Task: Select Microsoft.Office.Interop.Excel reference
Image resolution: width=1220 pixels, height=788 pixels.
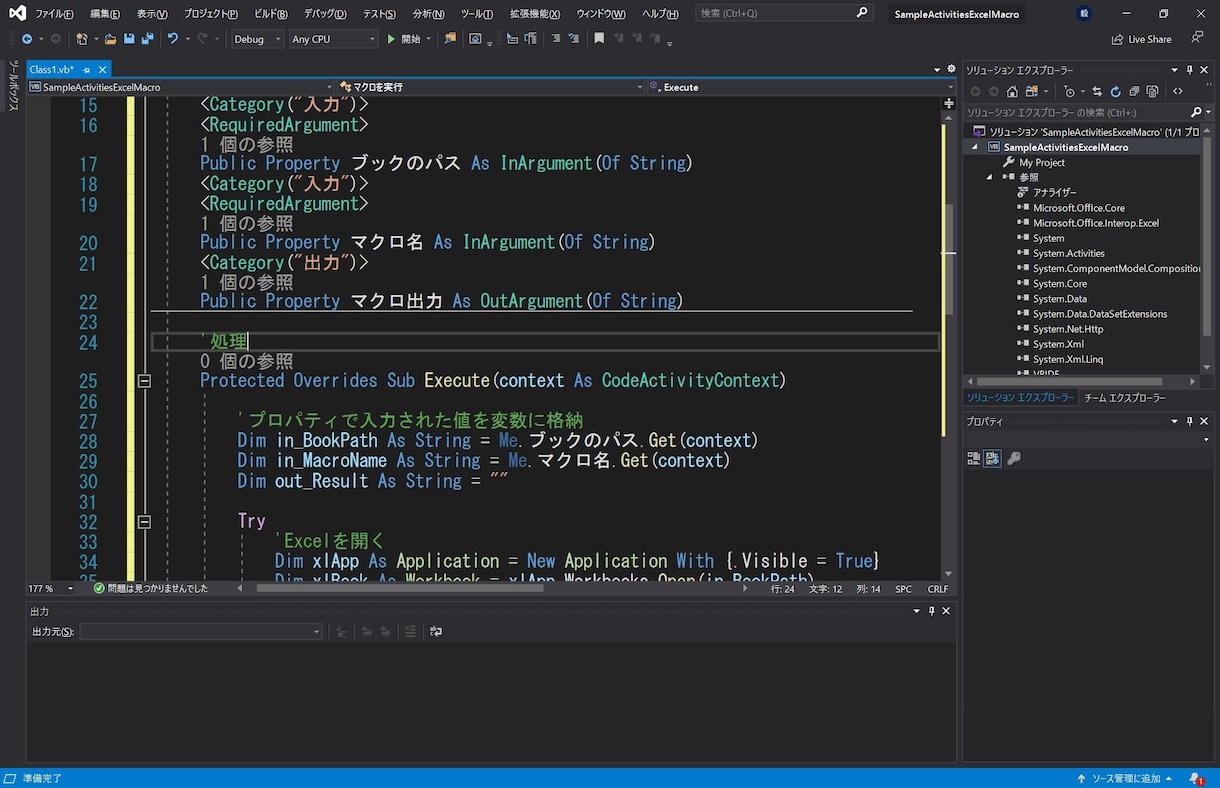Action: (1096, 223)
